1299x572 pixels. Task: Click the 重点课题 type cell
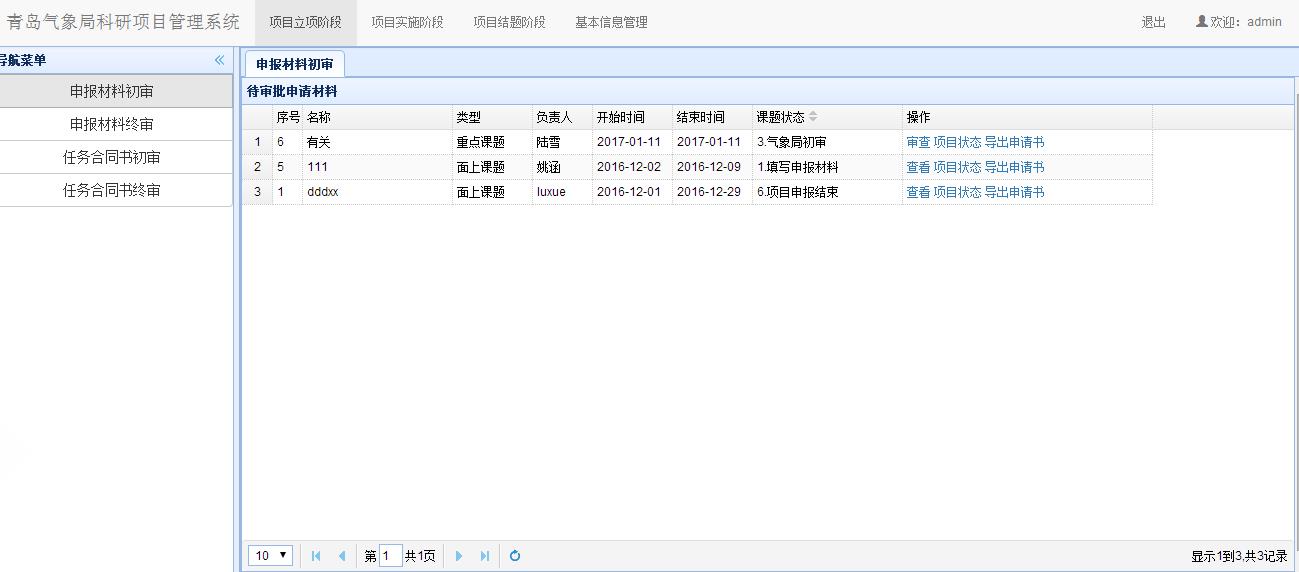click(x=492, y=142)
